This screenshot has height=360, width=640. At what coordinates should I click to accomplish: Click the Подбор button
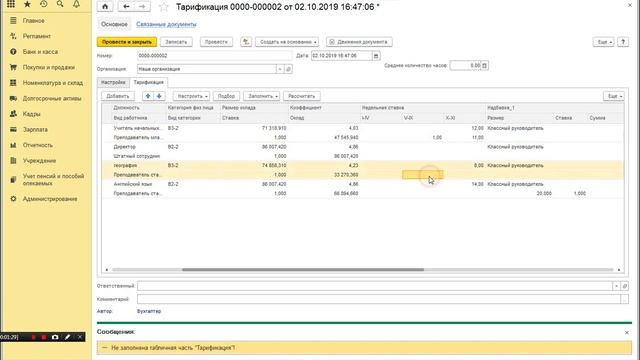226,96
